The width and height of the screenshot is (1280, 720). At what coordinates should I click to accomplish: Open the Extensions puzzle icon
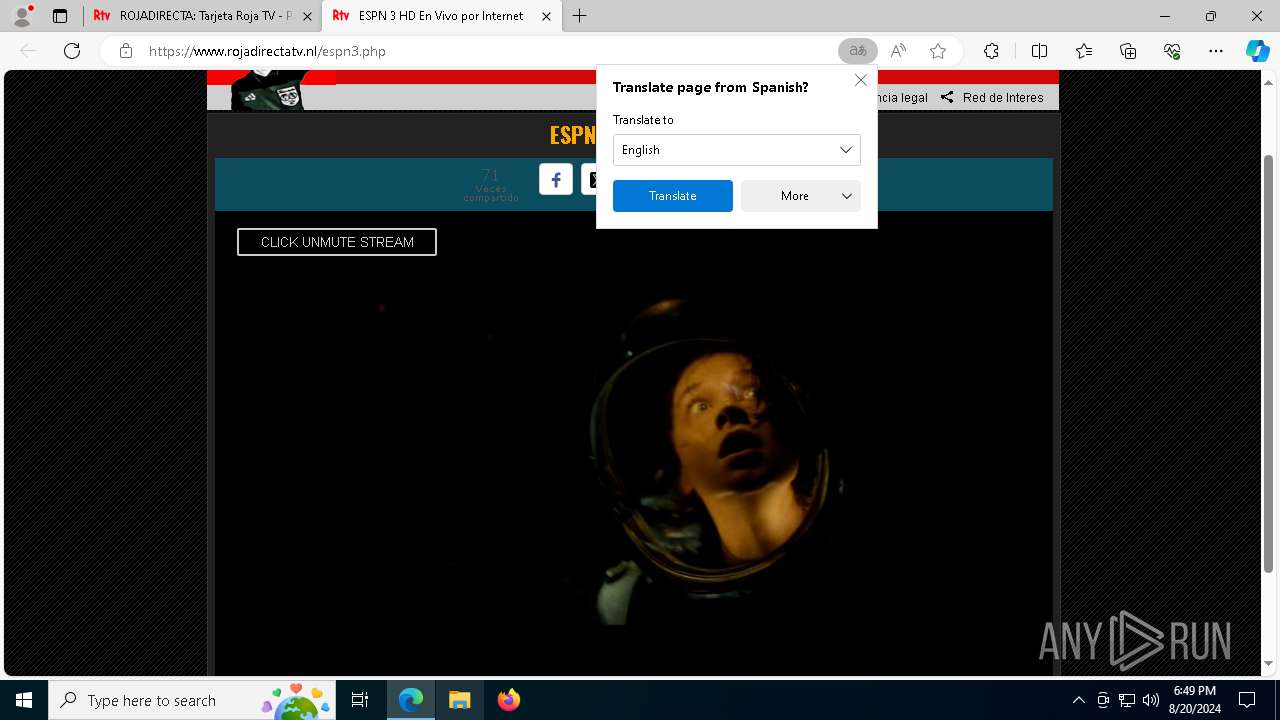tap(991, 51)
